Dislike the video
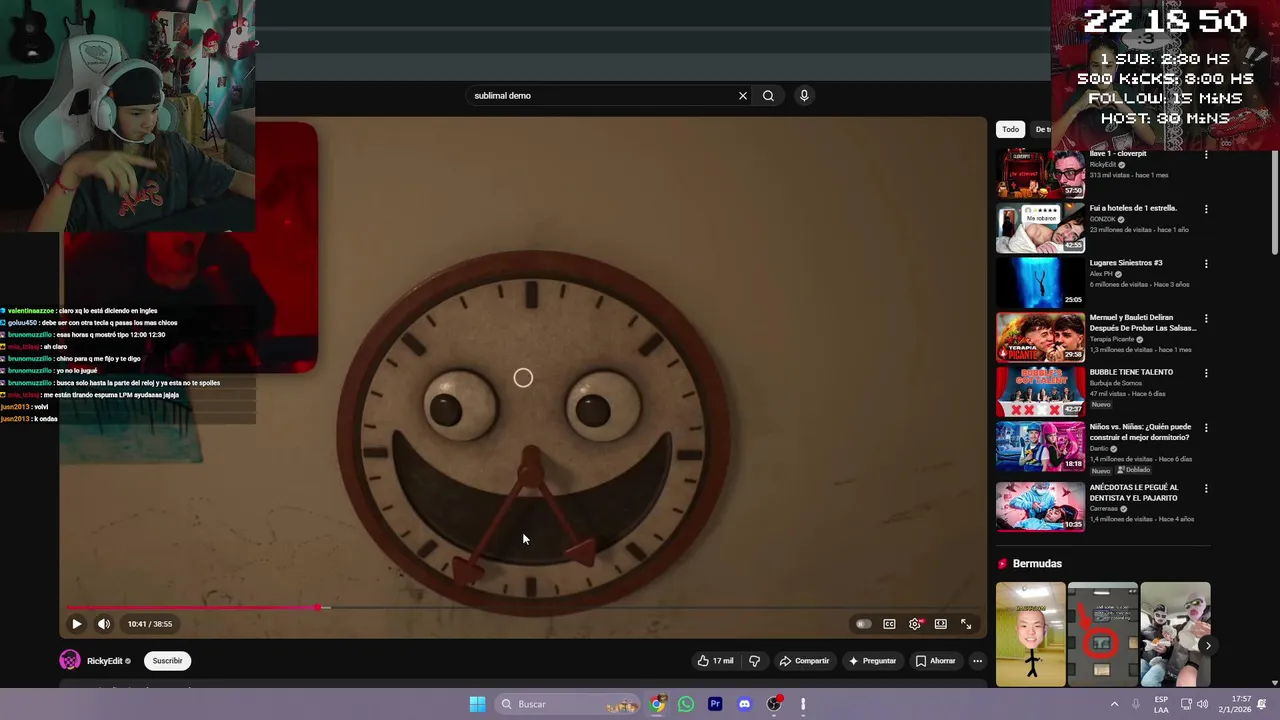The image size is (1280, 720). [x=755, y=661]
